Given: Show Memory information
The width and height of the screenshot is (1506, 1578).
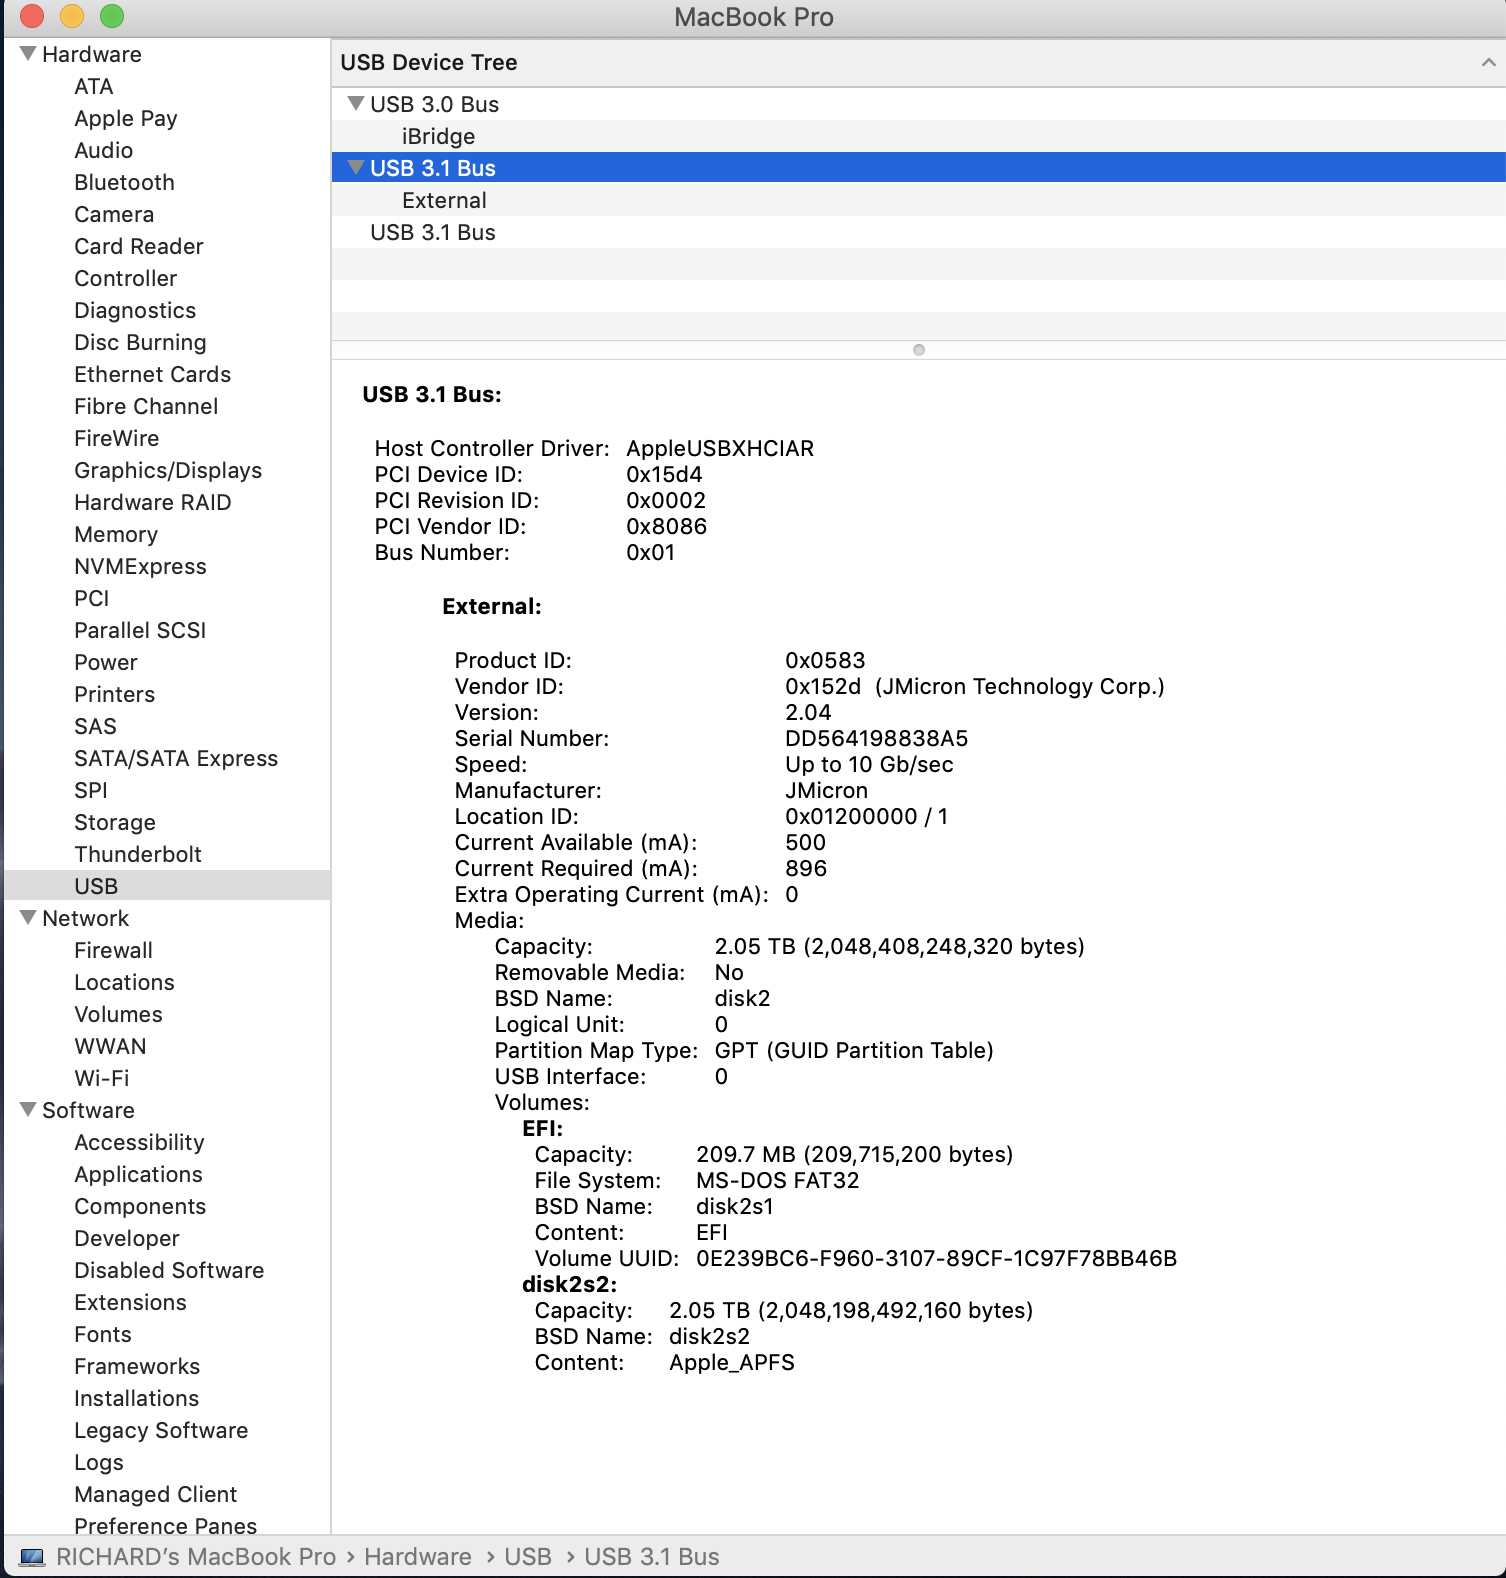Looking at the screenshot, I should [x=116, y=534].
